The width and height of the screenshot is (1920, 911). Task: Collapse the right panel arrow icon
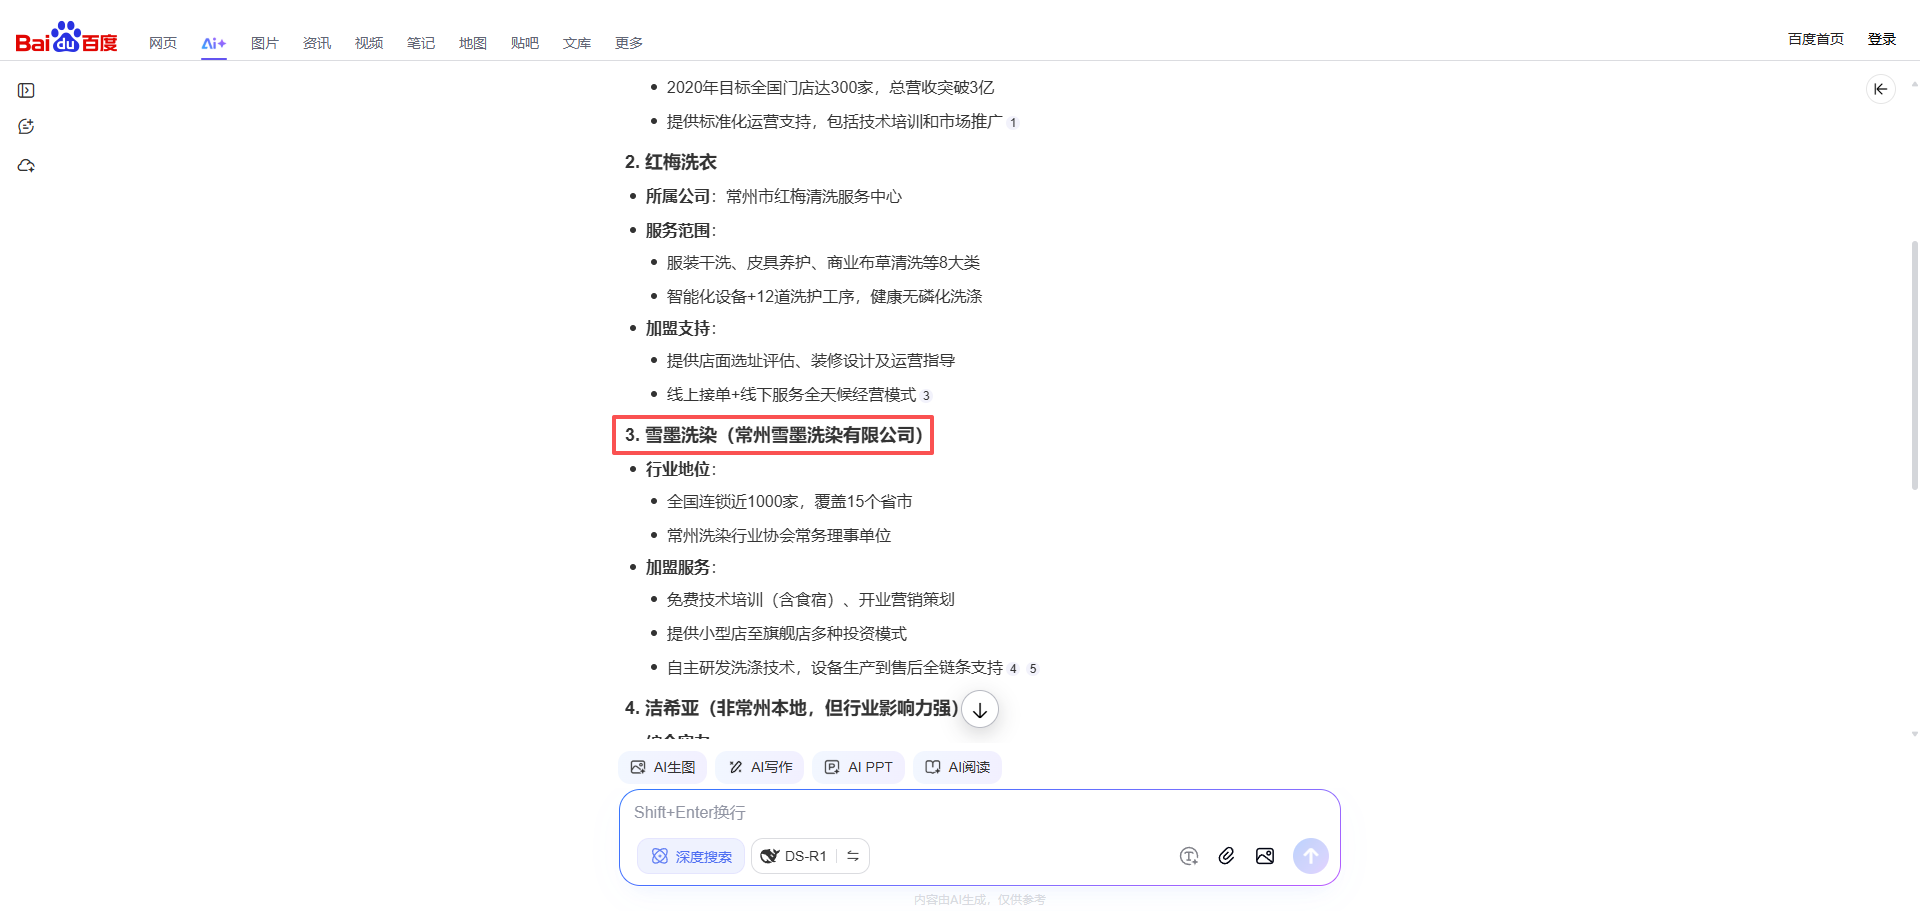click(1880, 89)
